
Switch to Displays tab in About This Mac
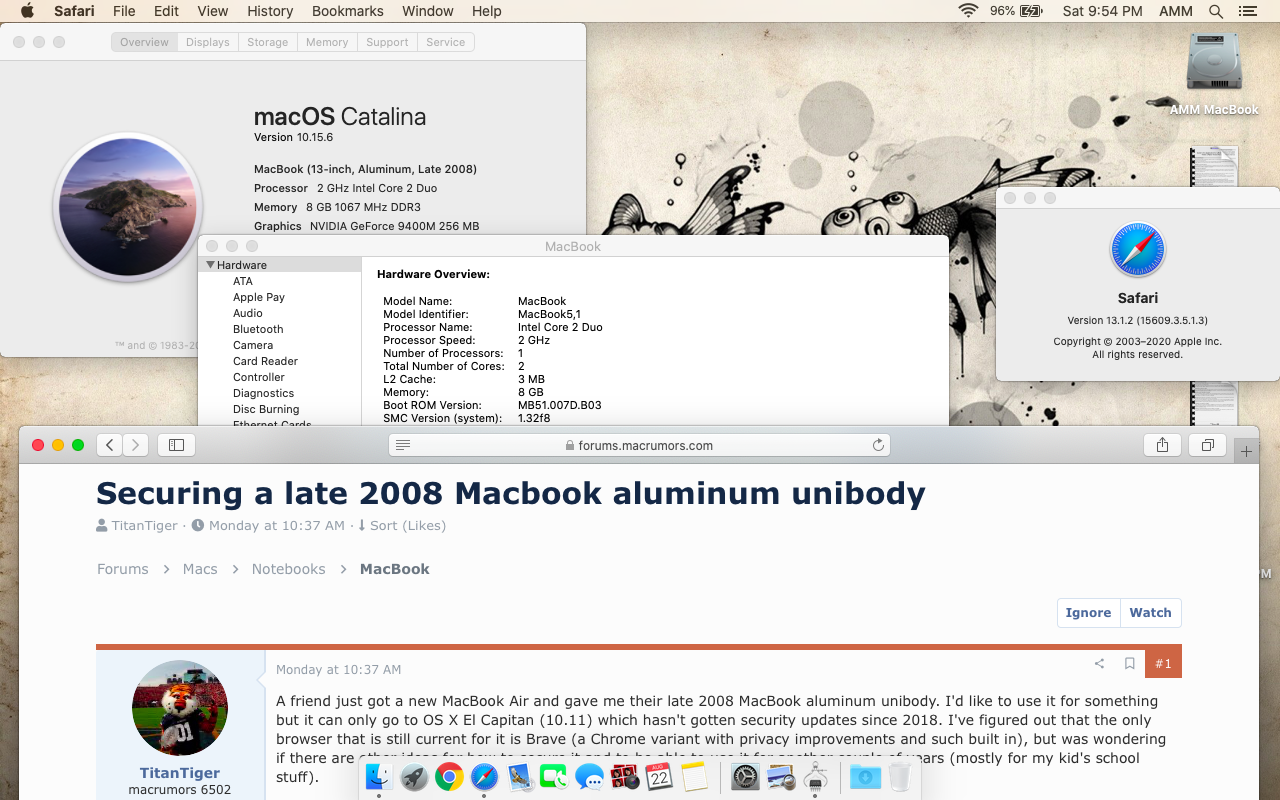(x=208, y=42)
